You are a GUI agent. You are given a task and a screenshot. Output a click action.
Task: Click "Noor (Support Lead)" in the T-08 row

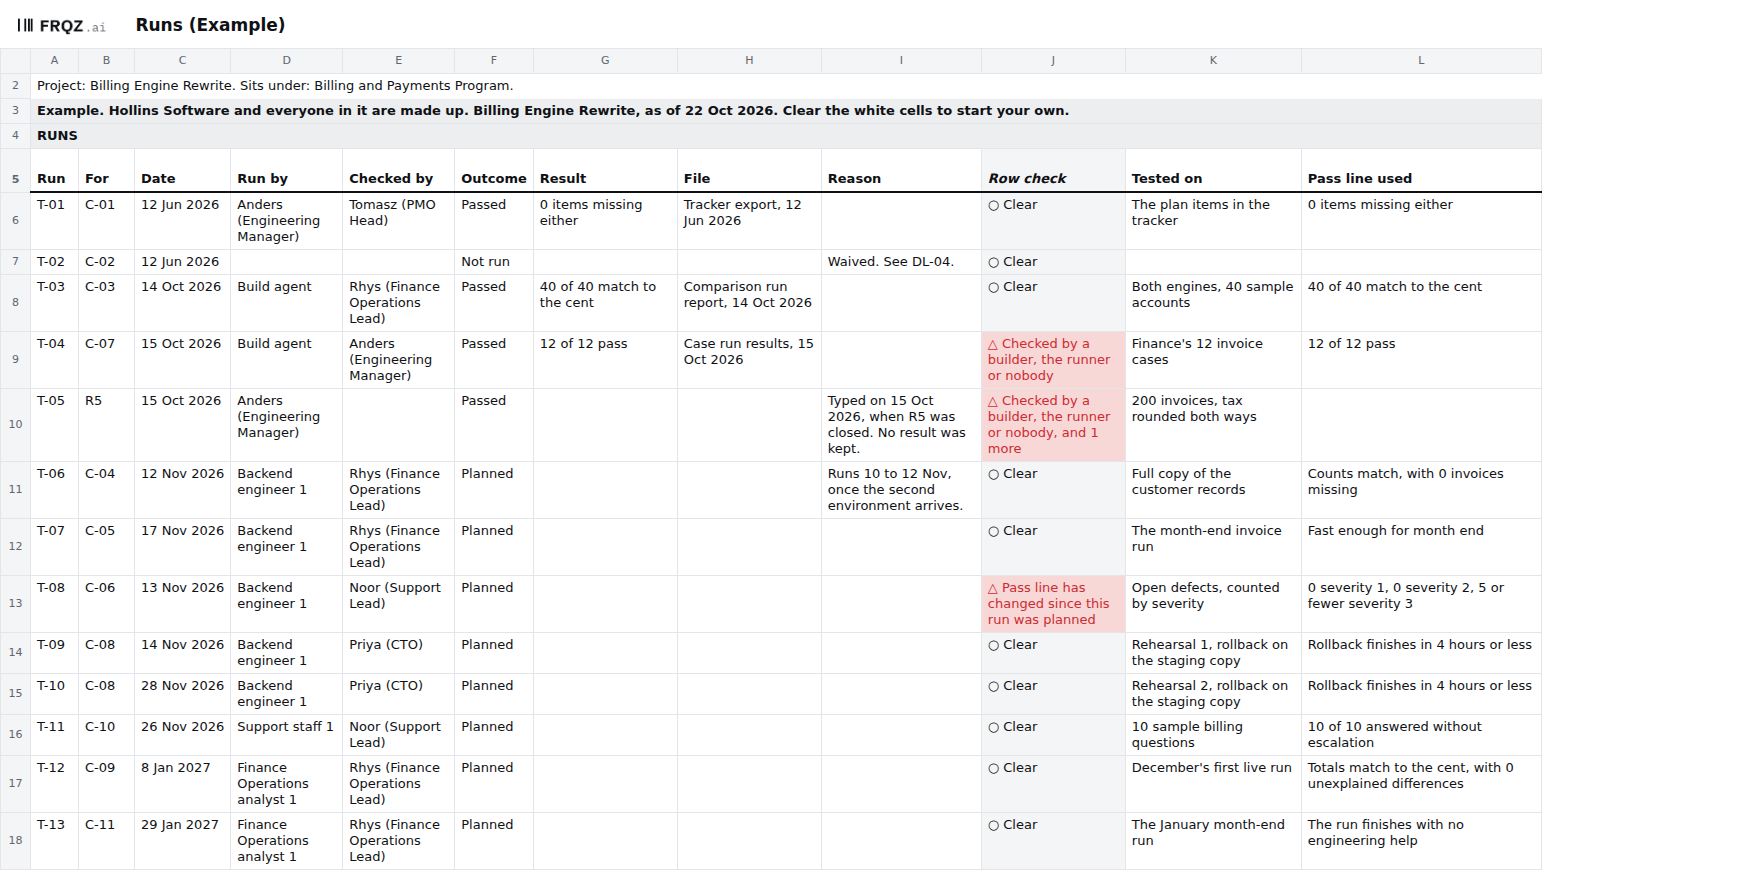(x=398, y=604)
